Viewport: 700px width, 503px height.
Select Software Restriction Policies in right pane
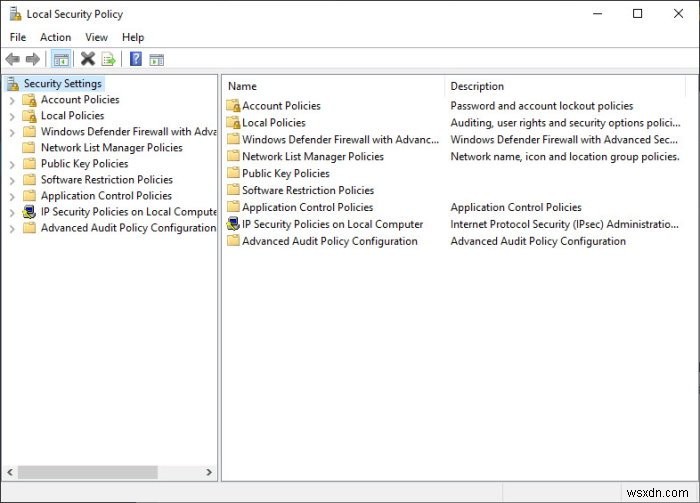click(307, 190)
